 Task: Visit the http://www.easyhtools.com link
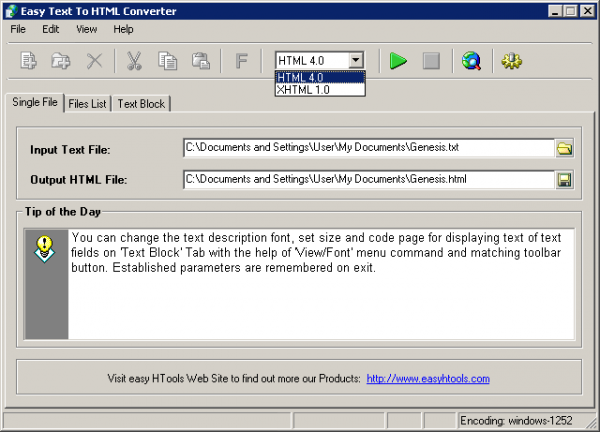tap(428, 379)
